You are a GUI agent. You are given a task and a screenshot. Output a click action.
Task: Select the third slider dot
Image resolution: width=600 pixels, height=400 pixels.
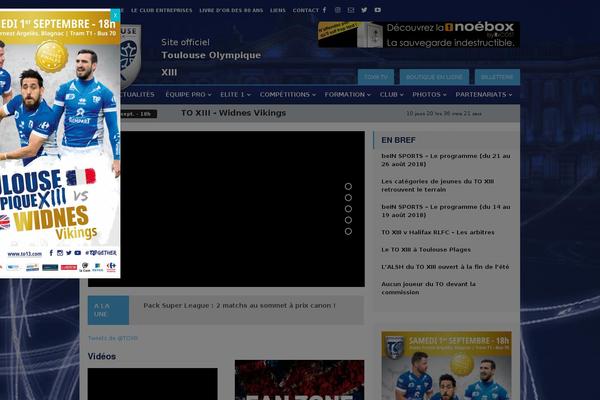tap(348, 209)
